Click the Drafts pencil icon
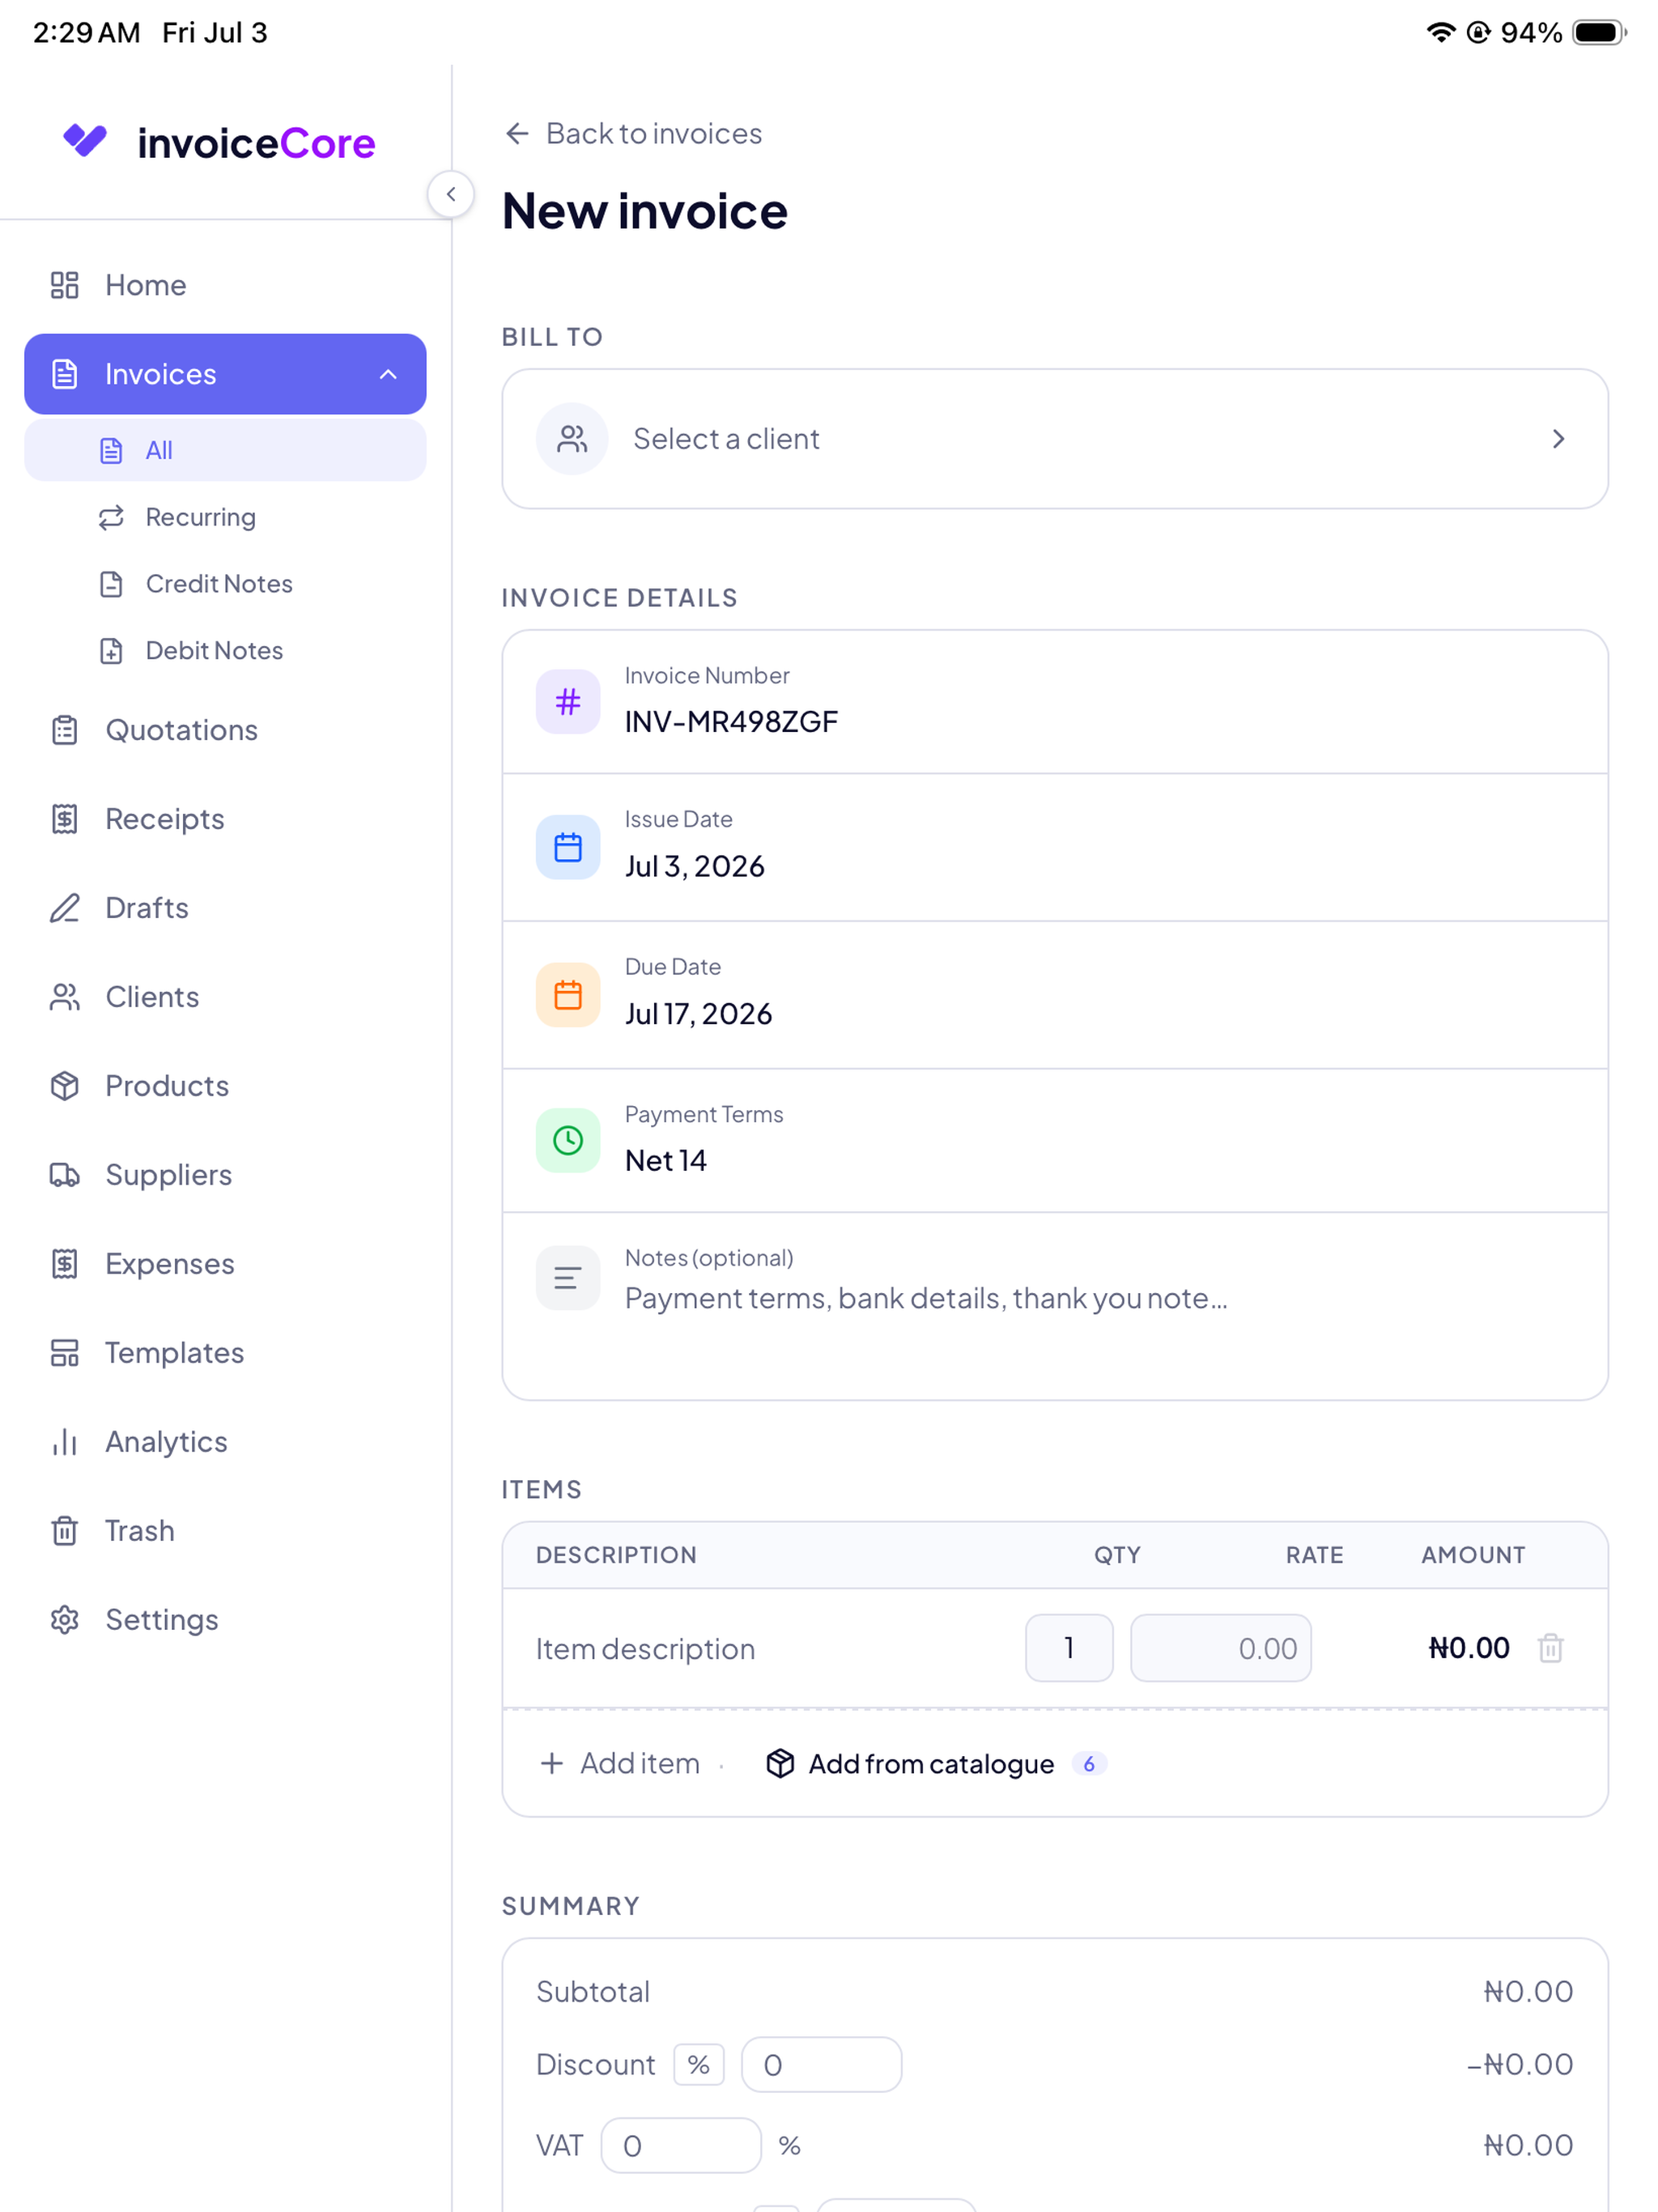This screenshot has height=2212, width=1658. pos(65,908)
